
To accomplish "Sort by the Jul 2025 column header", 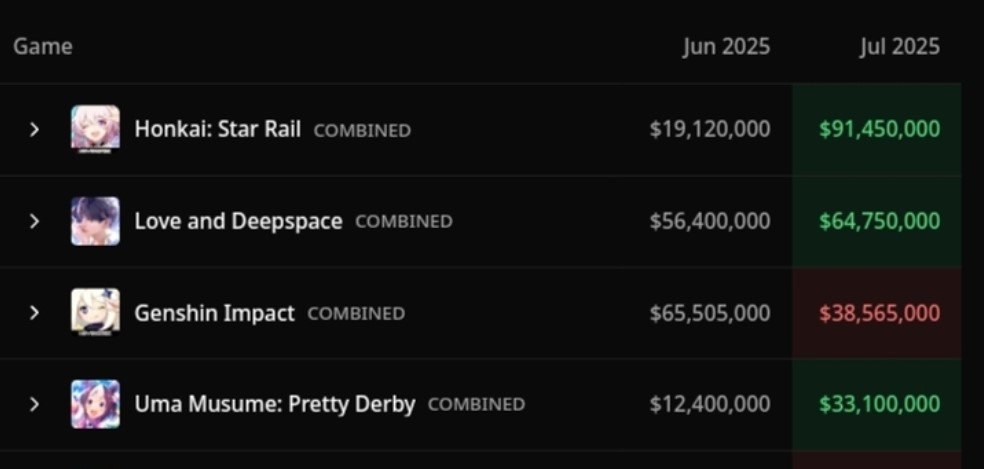I will 900,46.
